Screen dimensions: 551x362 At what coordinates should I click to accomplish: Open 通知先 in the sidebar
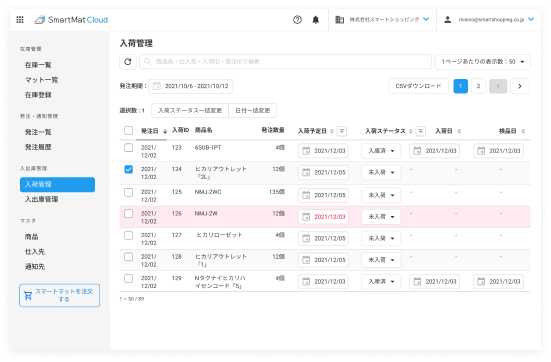click(35, 267)
